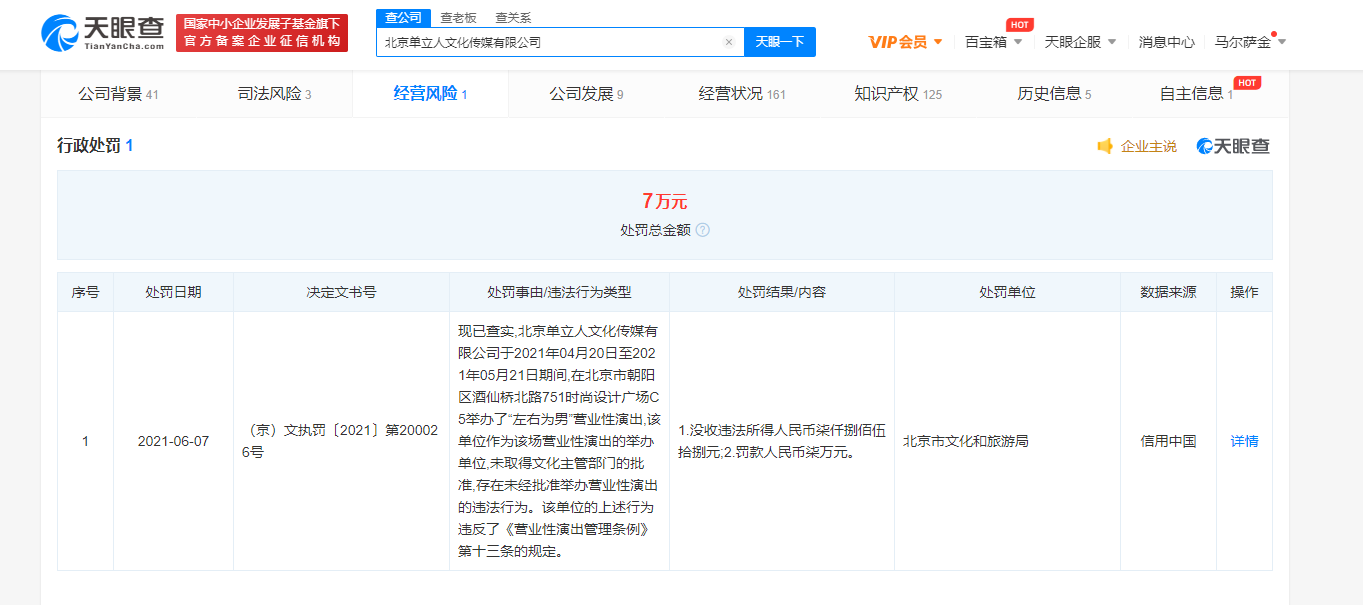Clear the search box with X icon
The width and height of the screenshot is (1363, 605).
point(729,42)
